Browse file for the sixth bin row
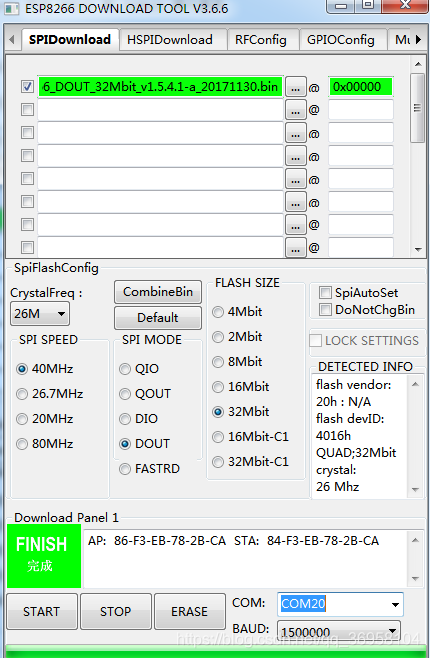 pyautogui.click(x=295, y=203)
